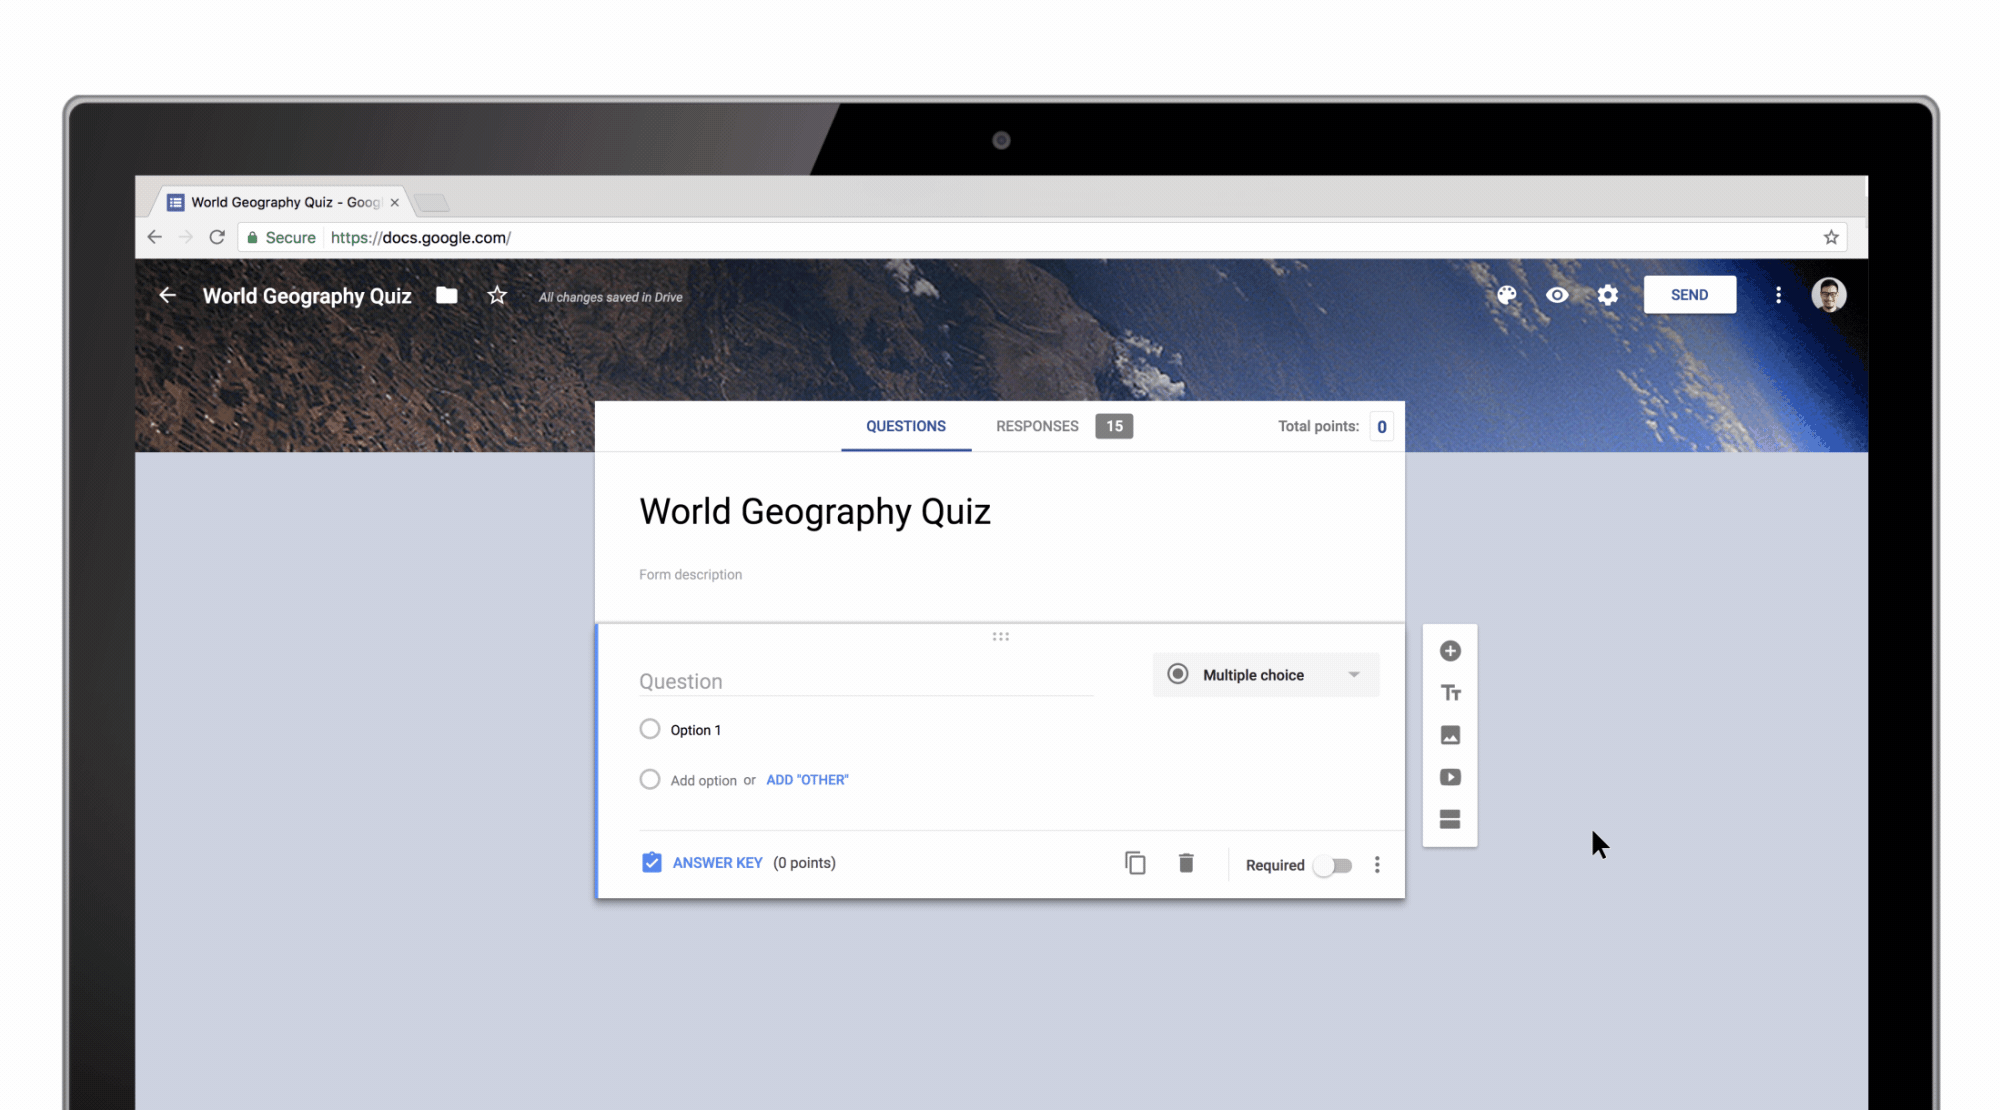Image resolution: width=2000 pixels, height=1110 pixels.
Task: Click the palette/theme customization icon
Action: (x=1504, y=295)
